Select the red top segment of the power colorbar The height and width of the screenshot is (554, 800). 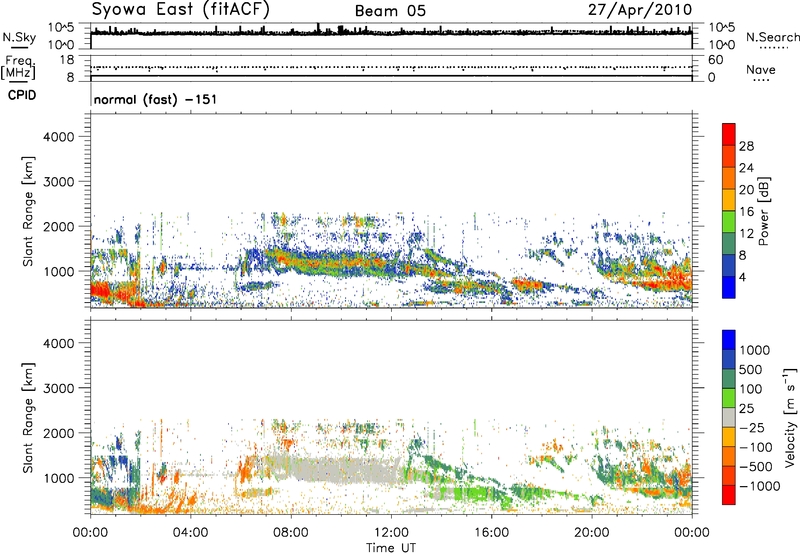[x=729, y=134]
